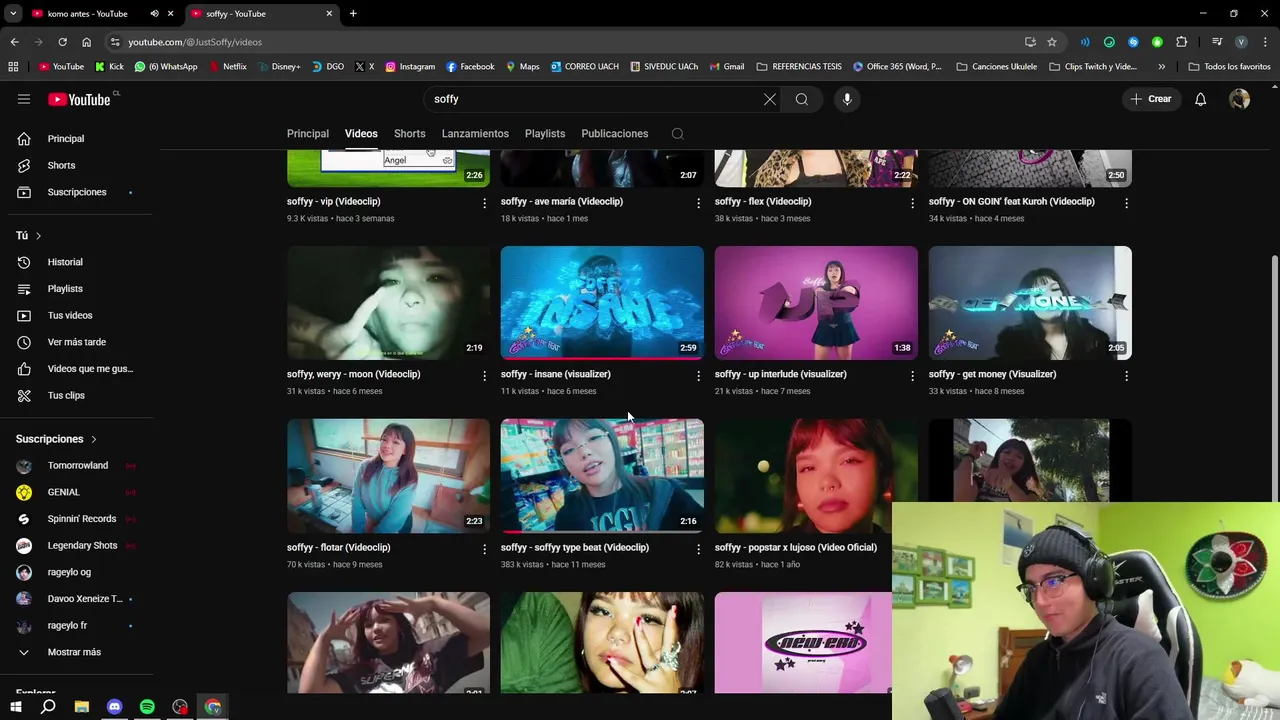The image size is (1280, 720).
Task: Click the Crear button
Action: coord(1151,99)
